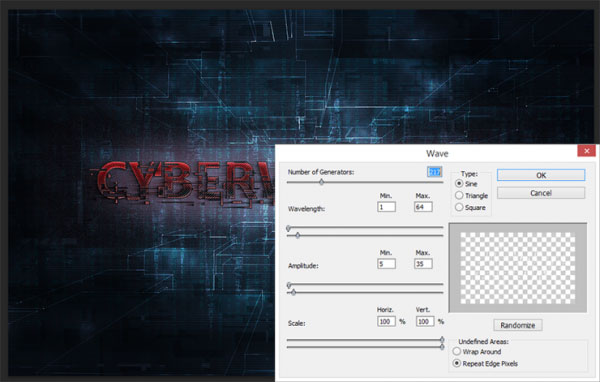This screenshot has height=382, width=600.
Task: Cancel the Wave filter dialog
Action: [541, 193]
